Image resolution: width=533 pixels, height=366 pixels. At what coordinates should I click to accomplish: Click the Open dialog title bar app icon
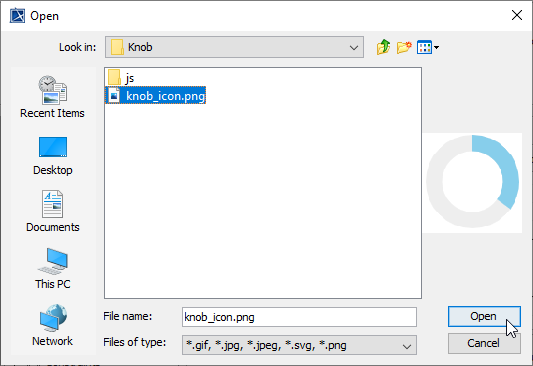(x=17, y=16)
